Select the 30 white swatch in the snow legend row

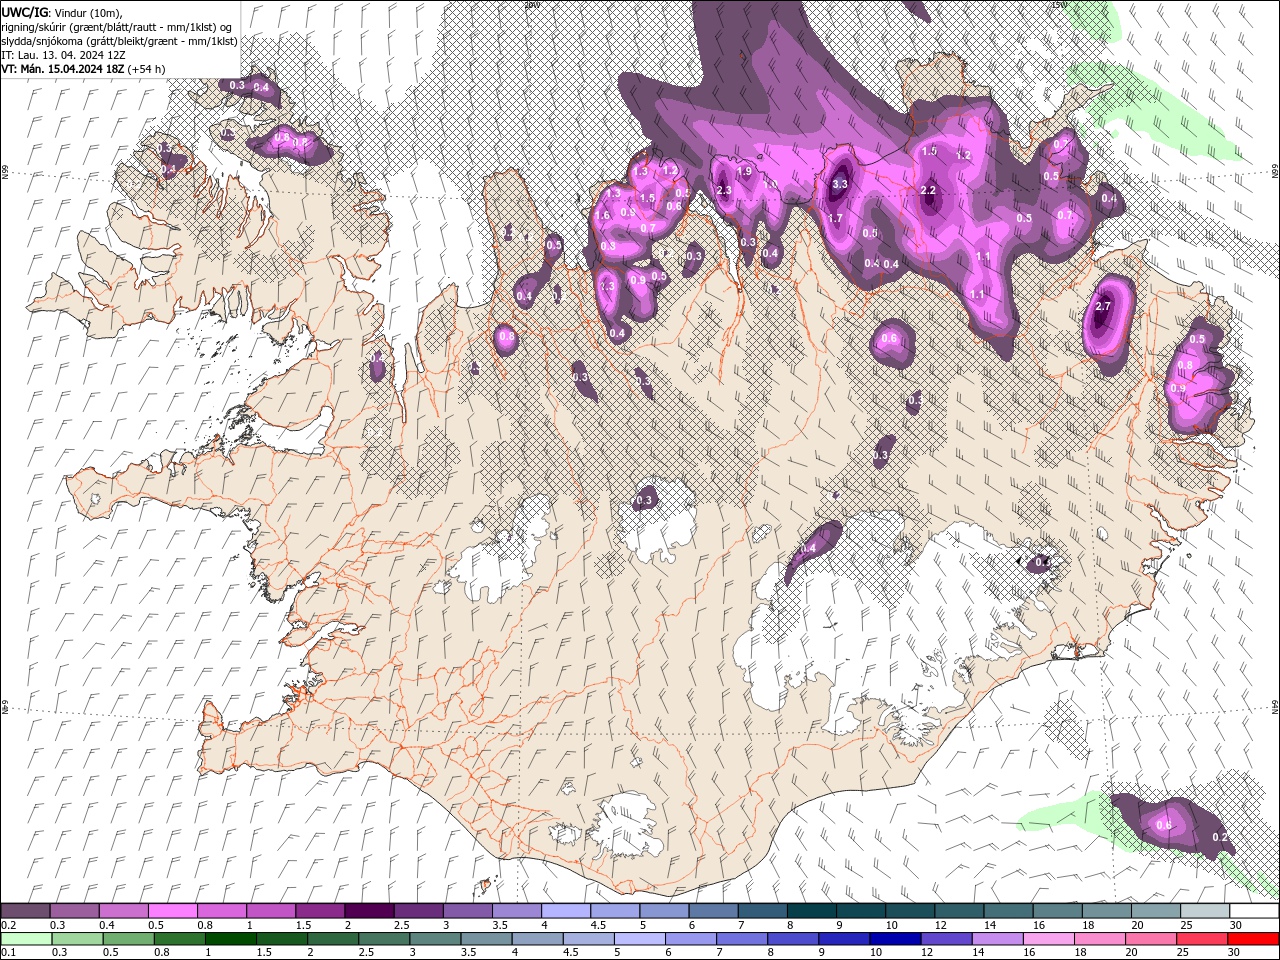[x=1254, y=911]
